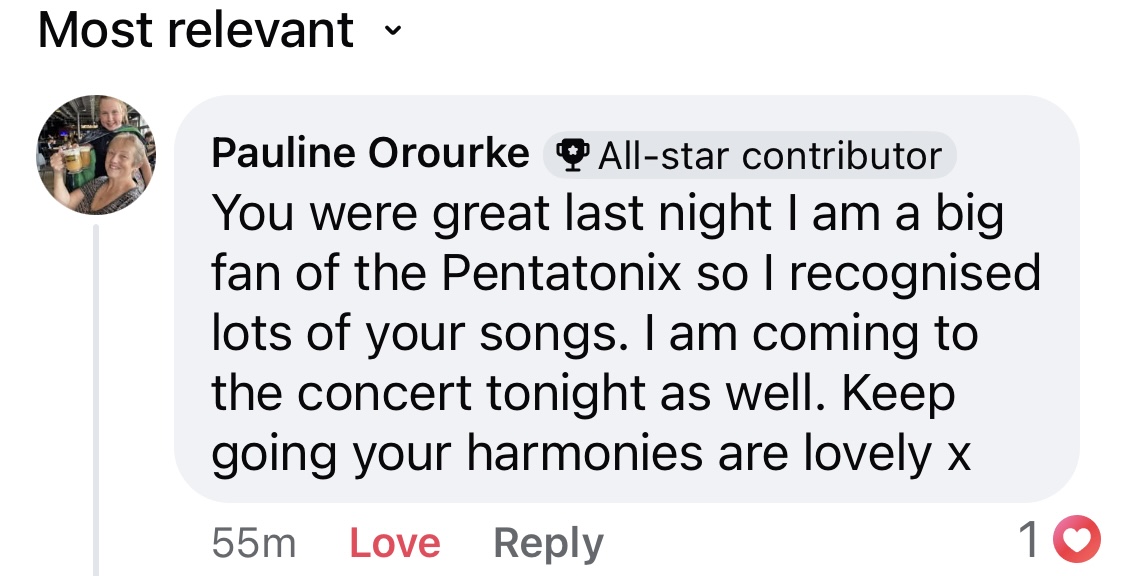Open the Most relevant sort dropdown
This screenshot has width=1125, height=576.
point(196,31)
